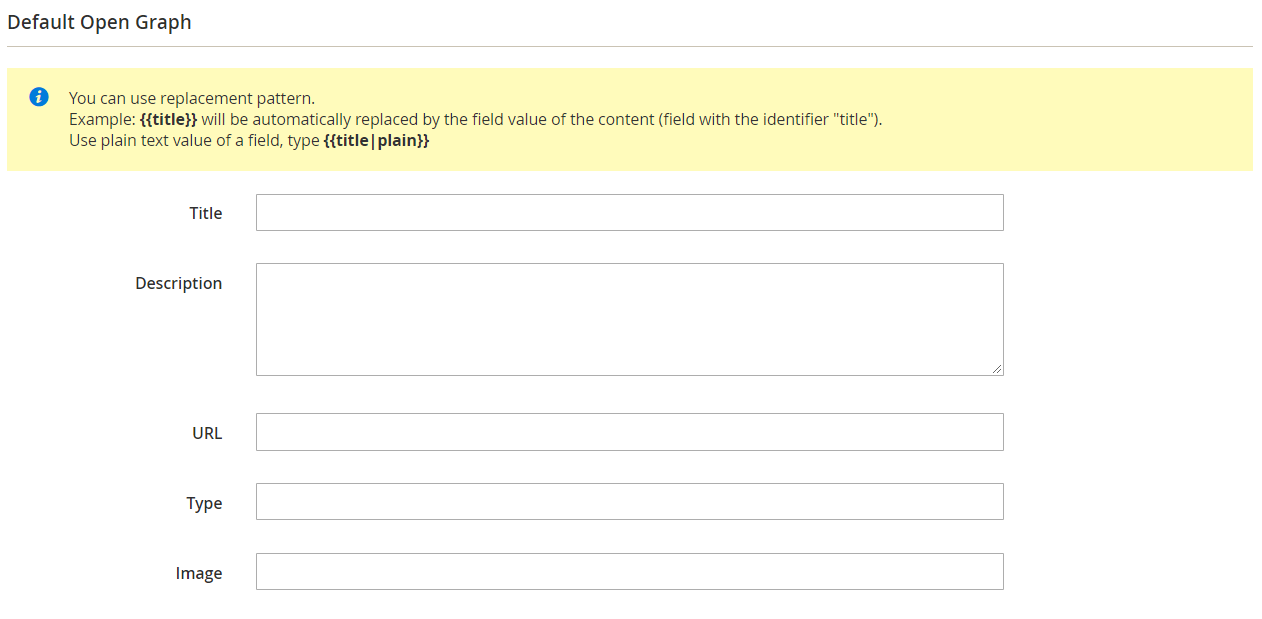Click the "Default Open Graph" section heading
The height and width of the screenshot is (619, 1262).
99,22
